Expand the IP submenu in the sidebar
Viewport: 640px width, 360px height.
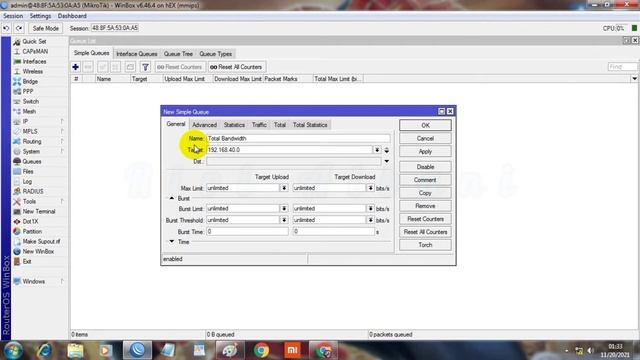point(62,122)
